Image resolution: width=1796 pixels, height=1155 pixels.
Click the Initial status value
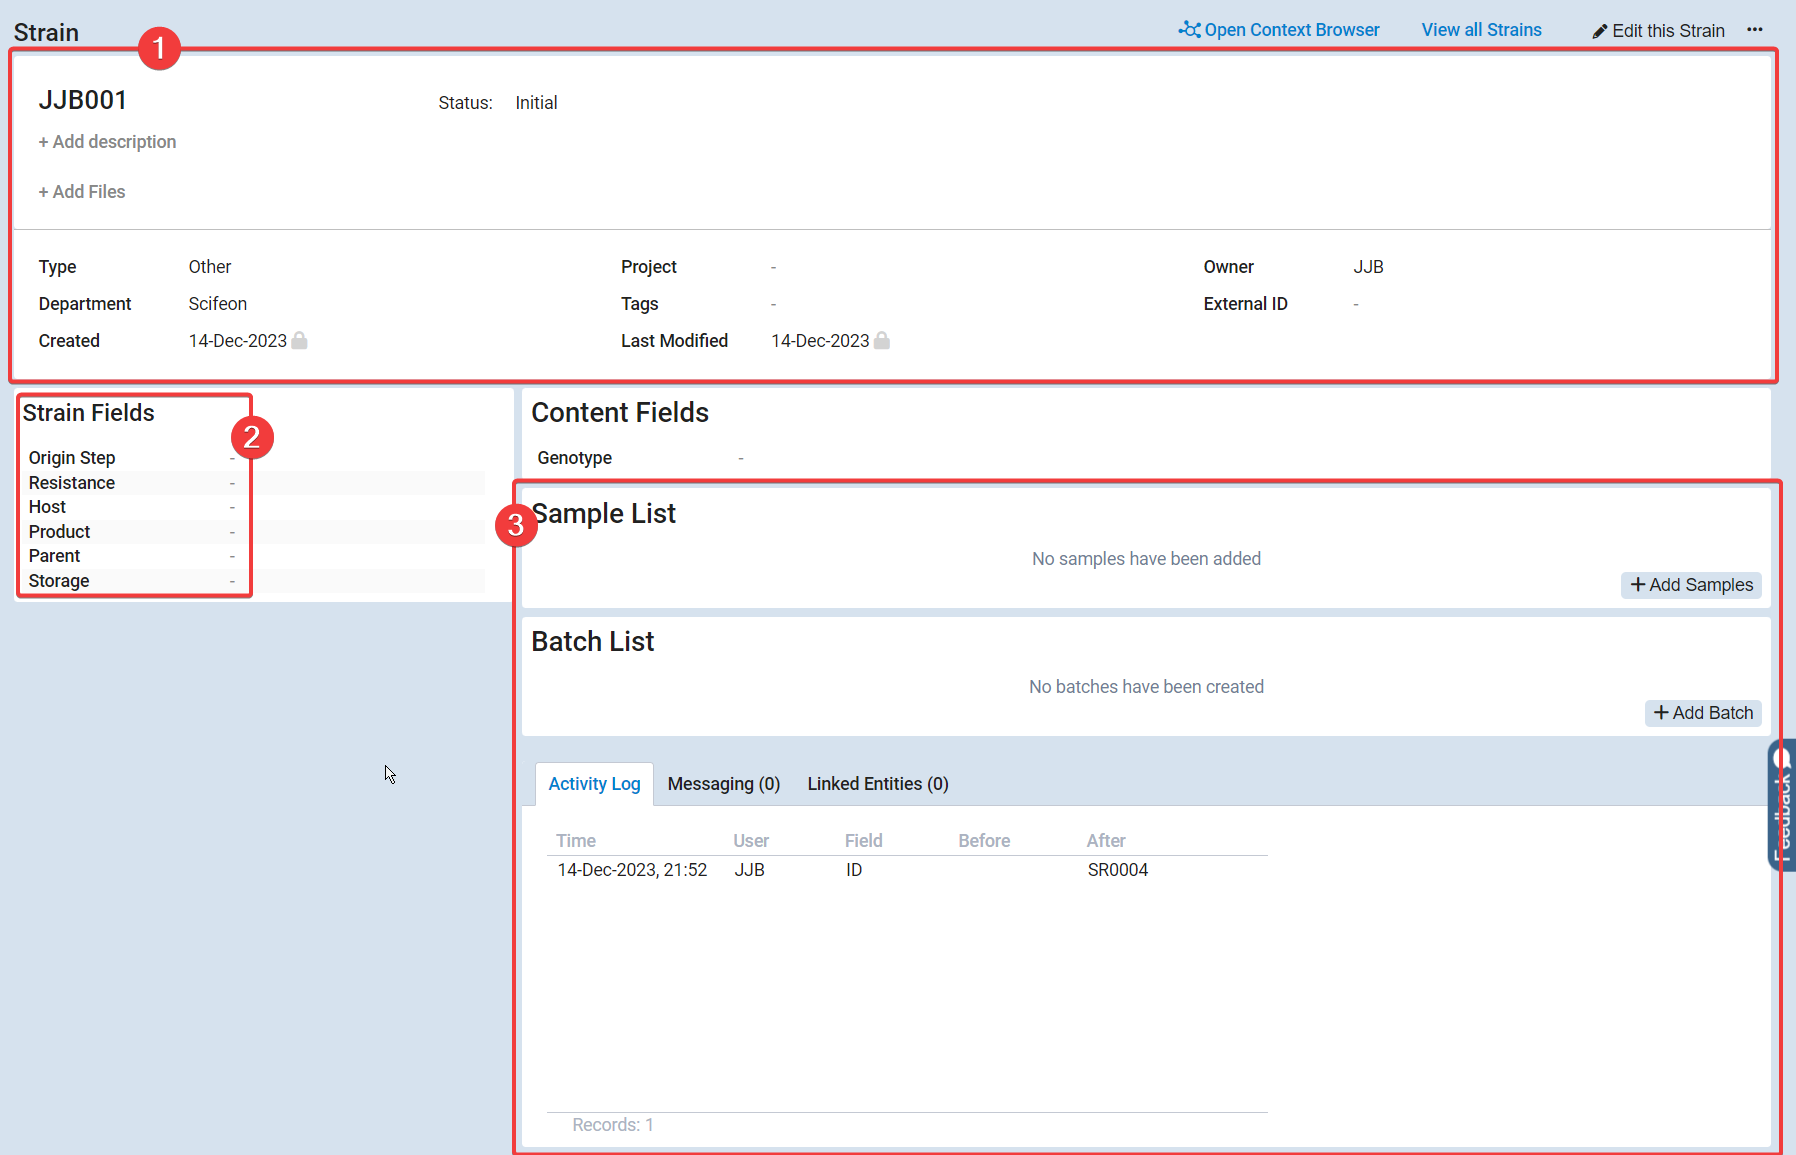536,103
